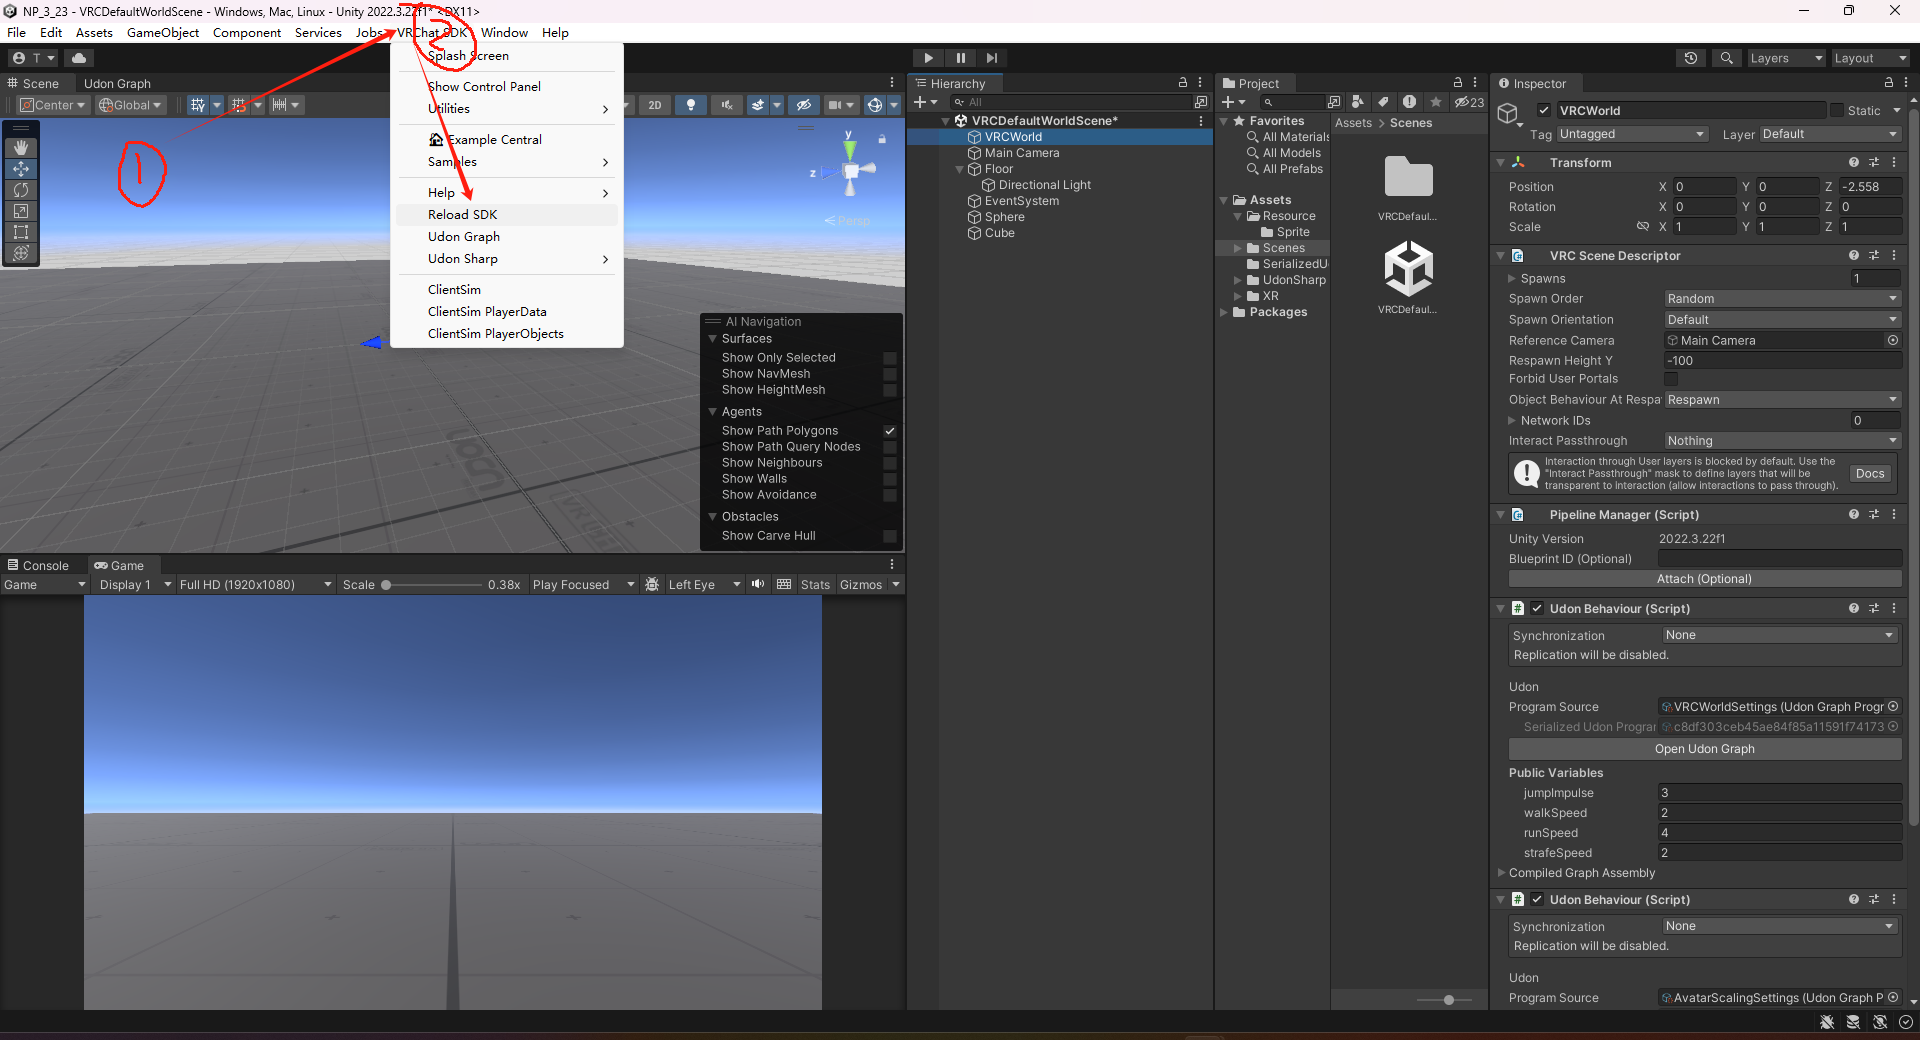Image resolution: width=1920 pixels, height=1040 pixels.
Task: Enable Show Carve Hull checkbox
Action: point(890,536)
